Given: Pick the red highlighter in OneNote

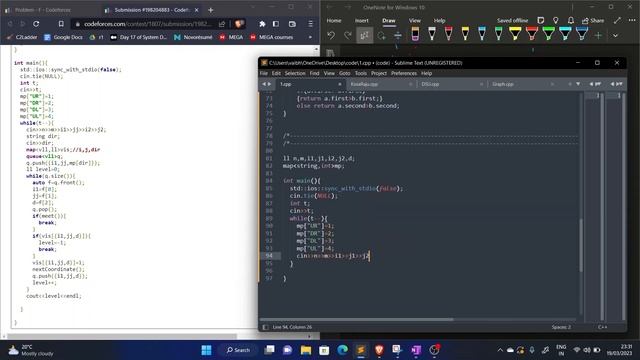Looking at the screenshot, I should pyautogui.click(x=532, y=34).
